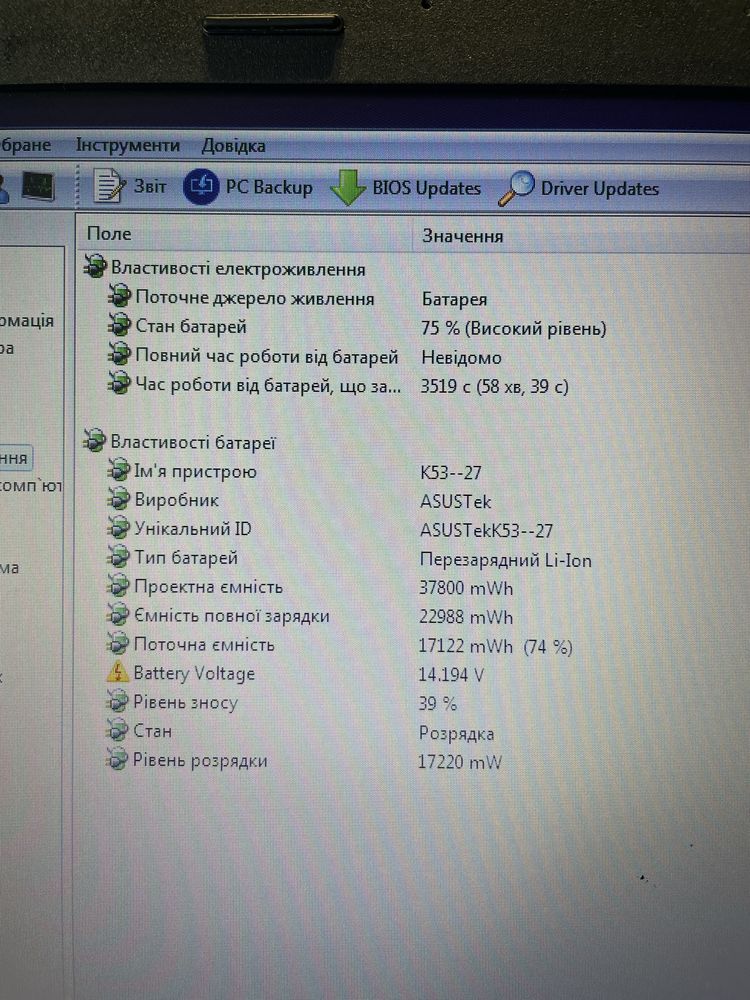Select the Рівень розрядки row icon
The width and height of the screenshot is (750, 1000).
click(x=117, y=759)
